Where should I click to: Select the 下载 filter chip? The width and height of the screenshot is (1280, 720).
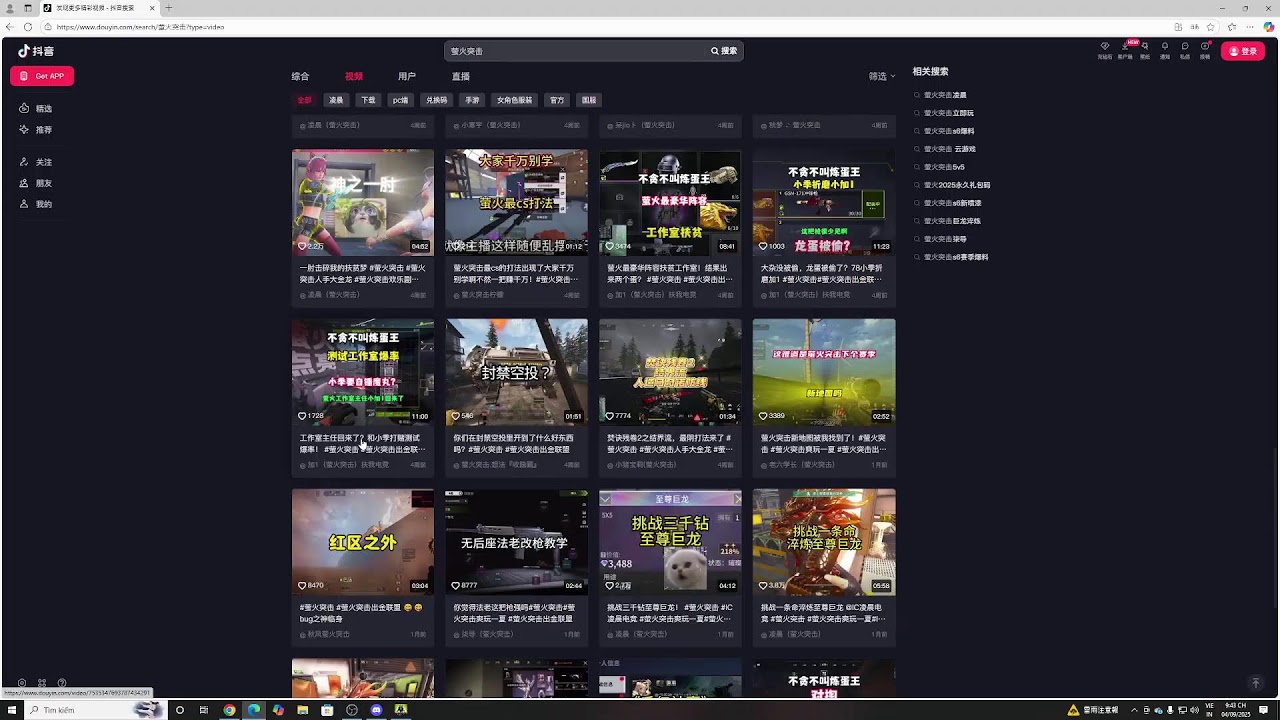[x=368, y=100]
